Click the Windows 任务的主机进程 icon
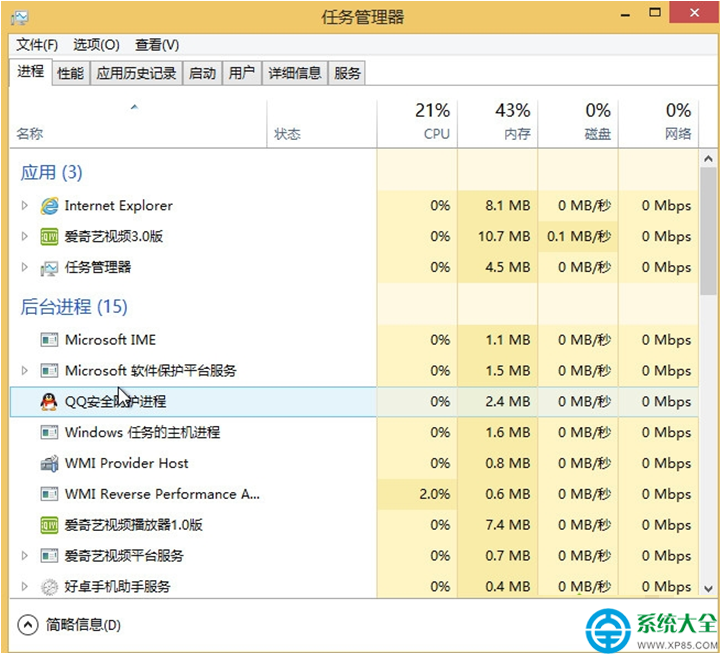Image resolution: width=720 pixels, height=656 pixels. coord(49,432)
